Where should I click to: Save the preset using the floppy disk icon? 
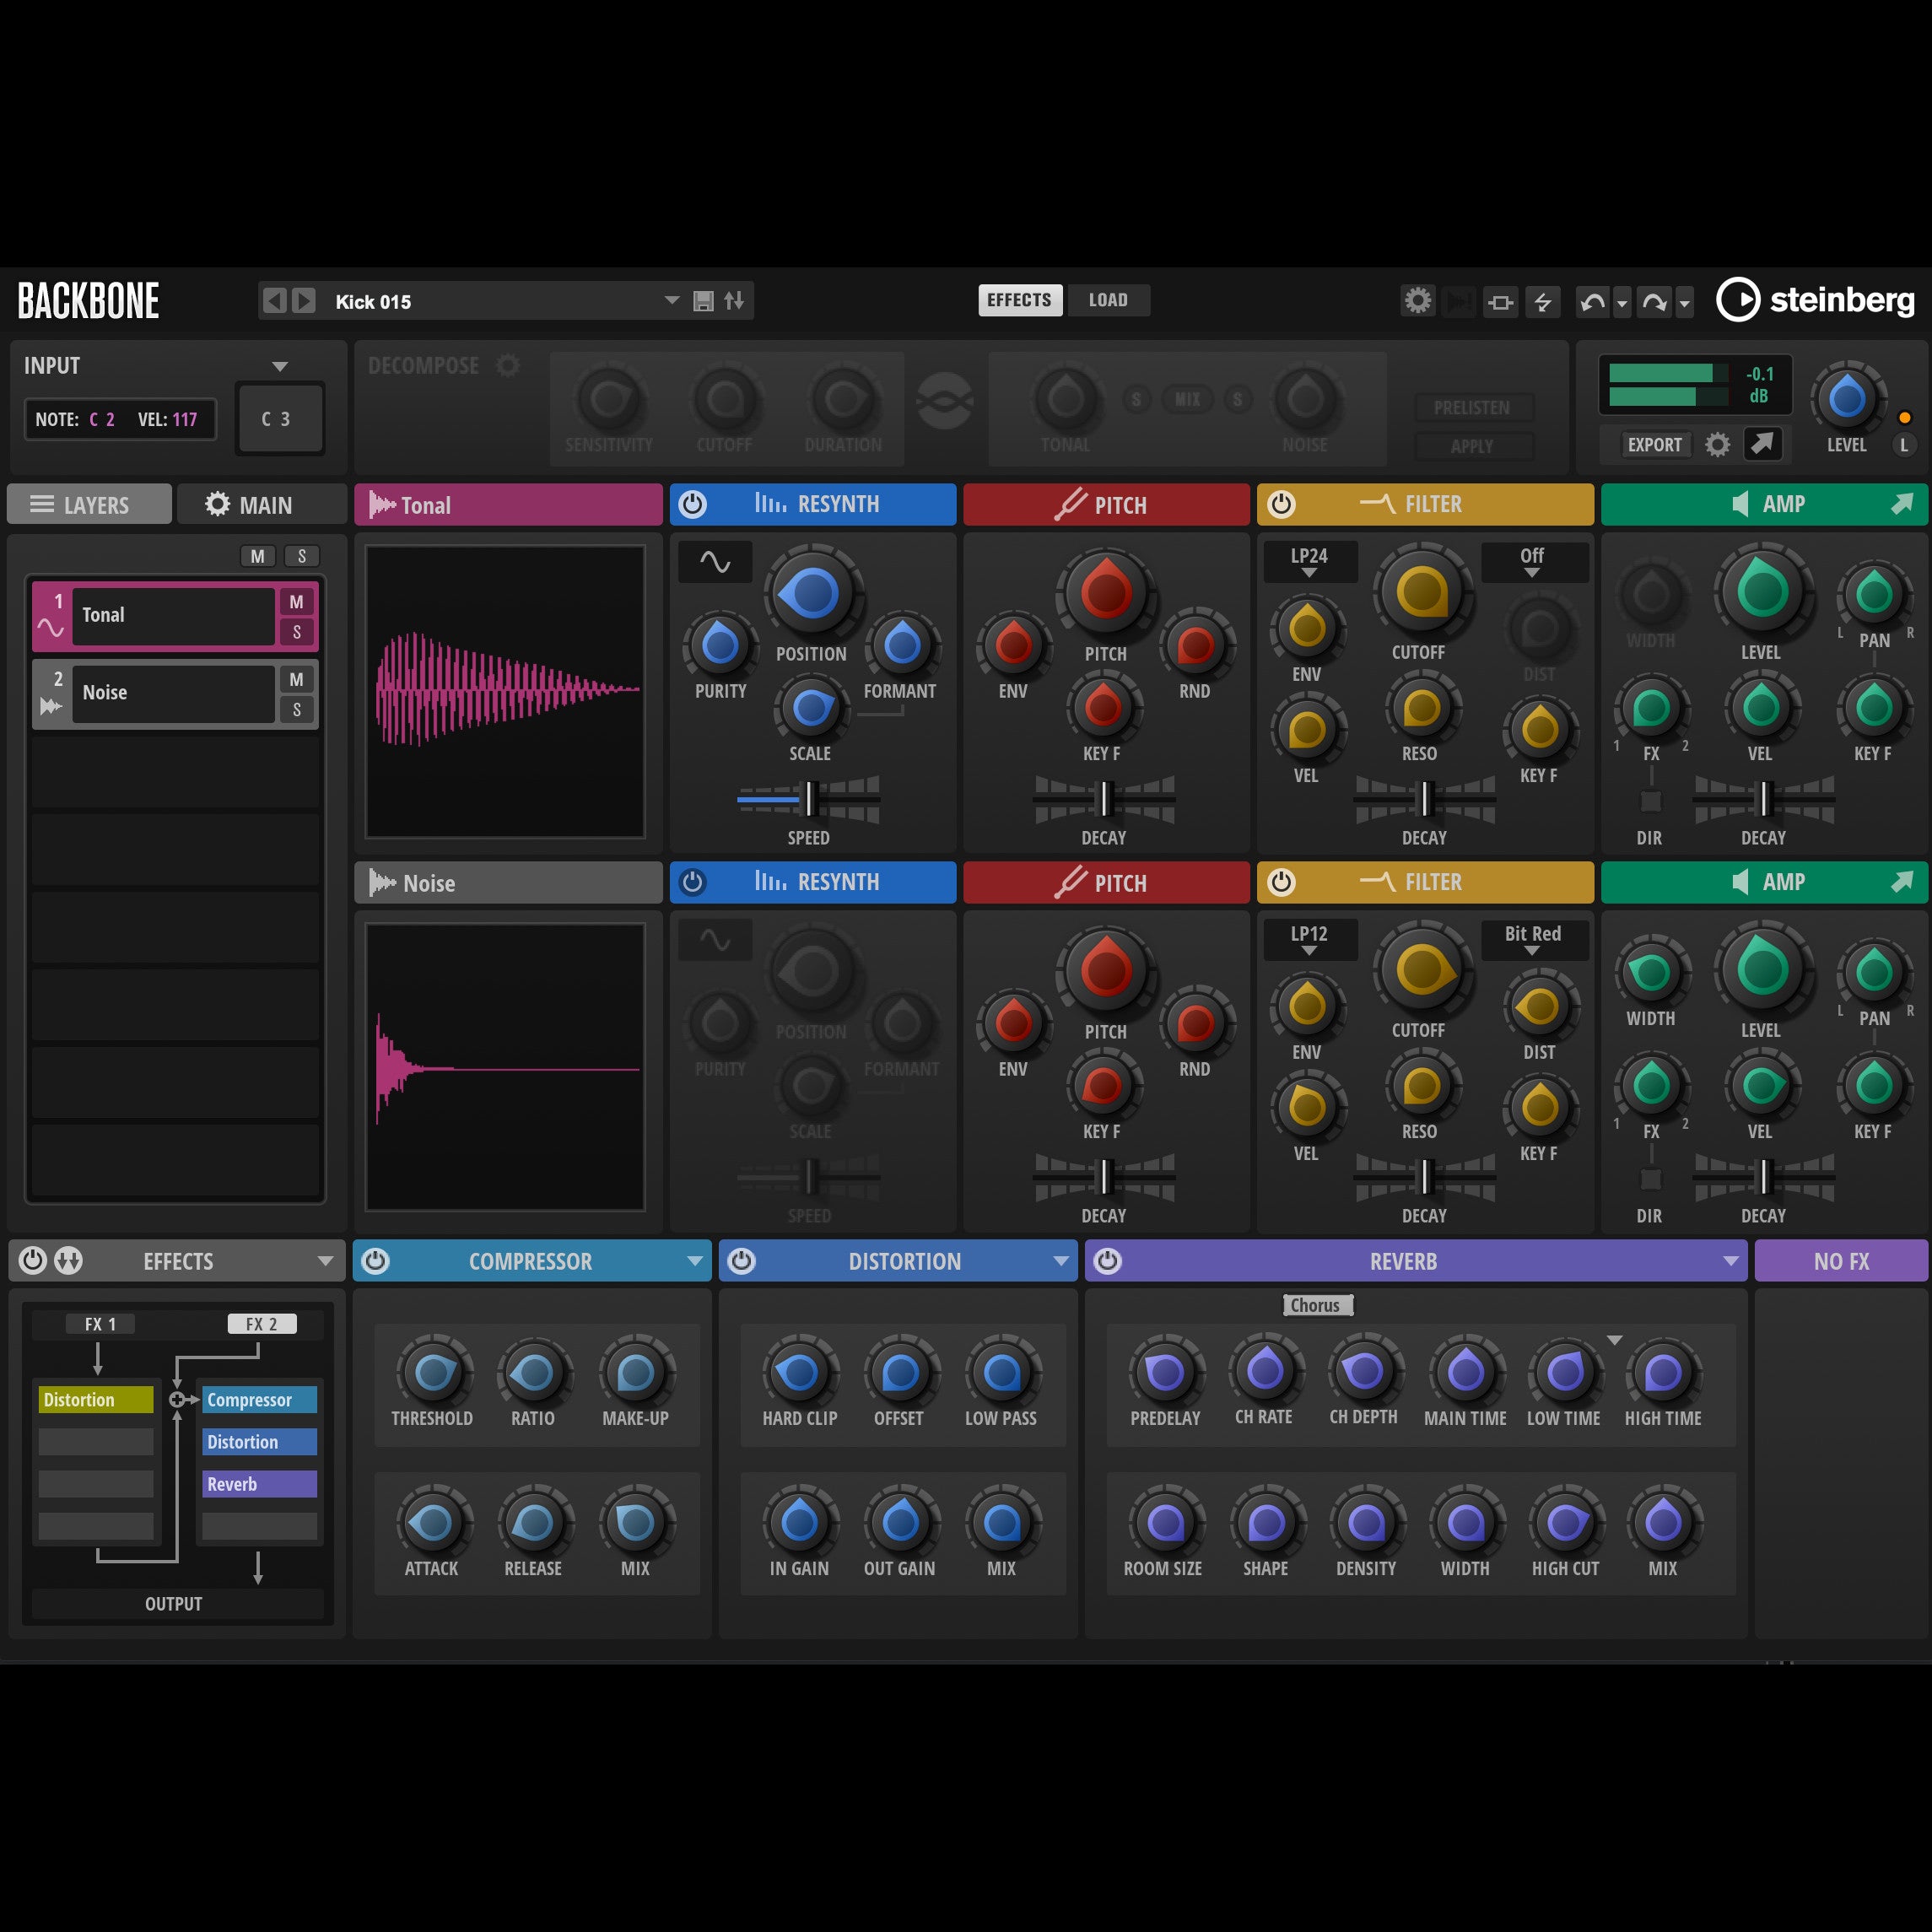(703, 301)
